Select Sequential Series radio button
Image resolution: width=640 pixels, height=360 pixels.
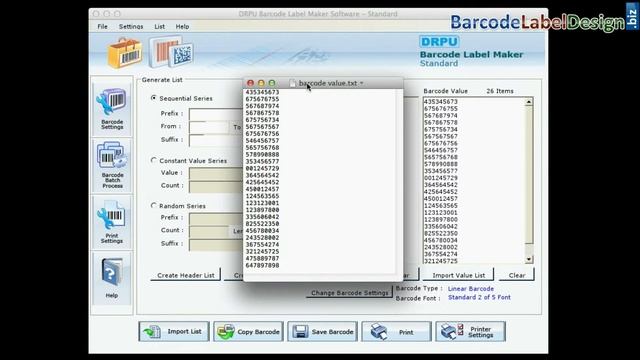point(154,98)
